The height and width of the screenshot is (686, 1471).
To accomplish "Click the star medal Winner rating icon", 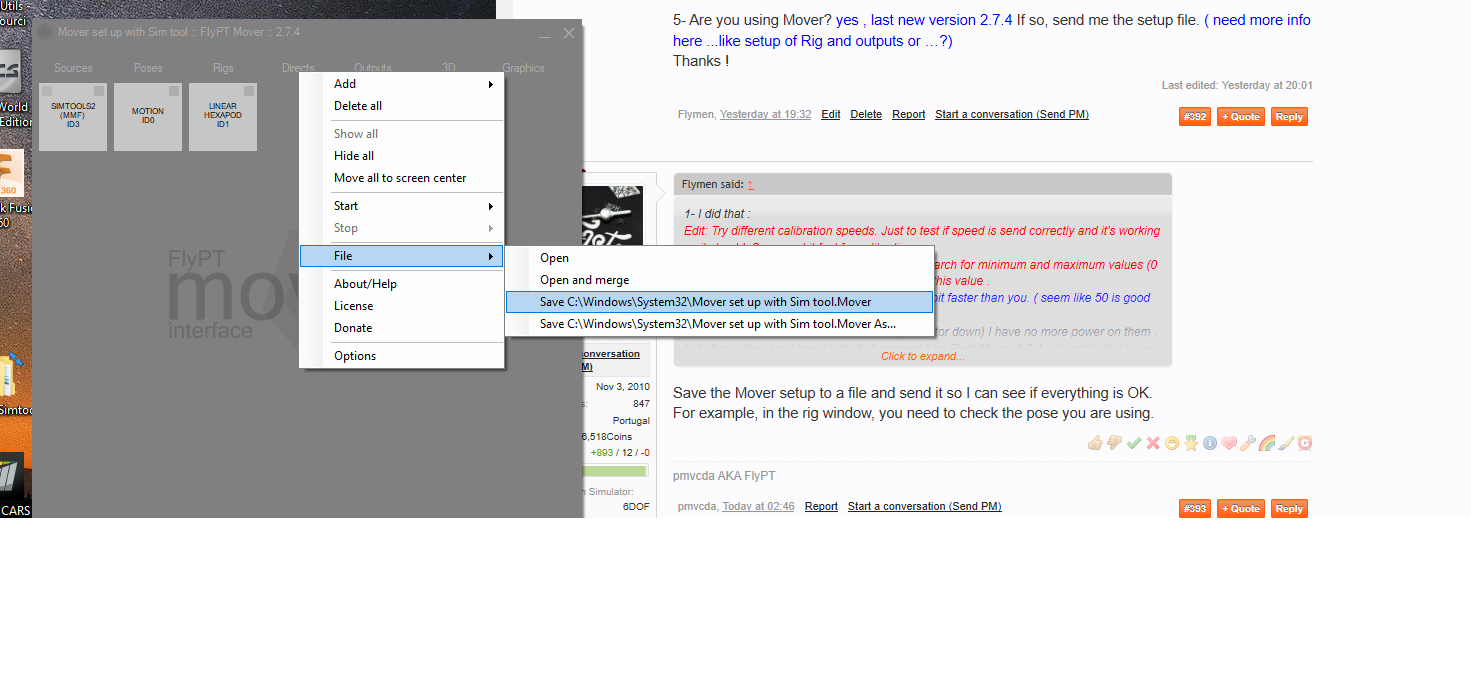I will (1191, 443).
